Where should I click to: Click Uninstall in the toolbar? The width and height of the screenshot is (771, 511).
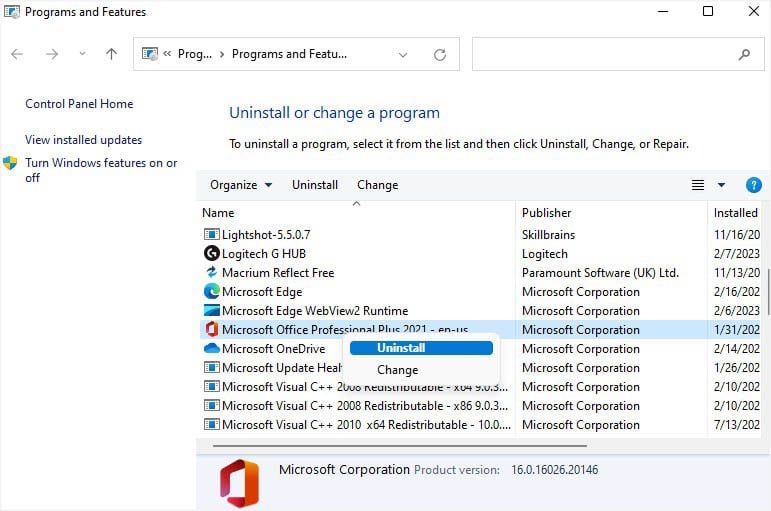click(315, 185)
